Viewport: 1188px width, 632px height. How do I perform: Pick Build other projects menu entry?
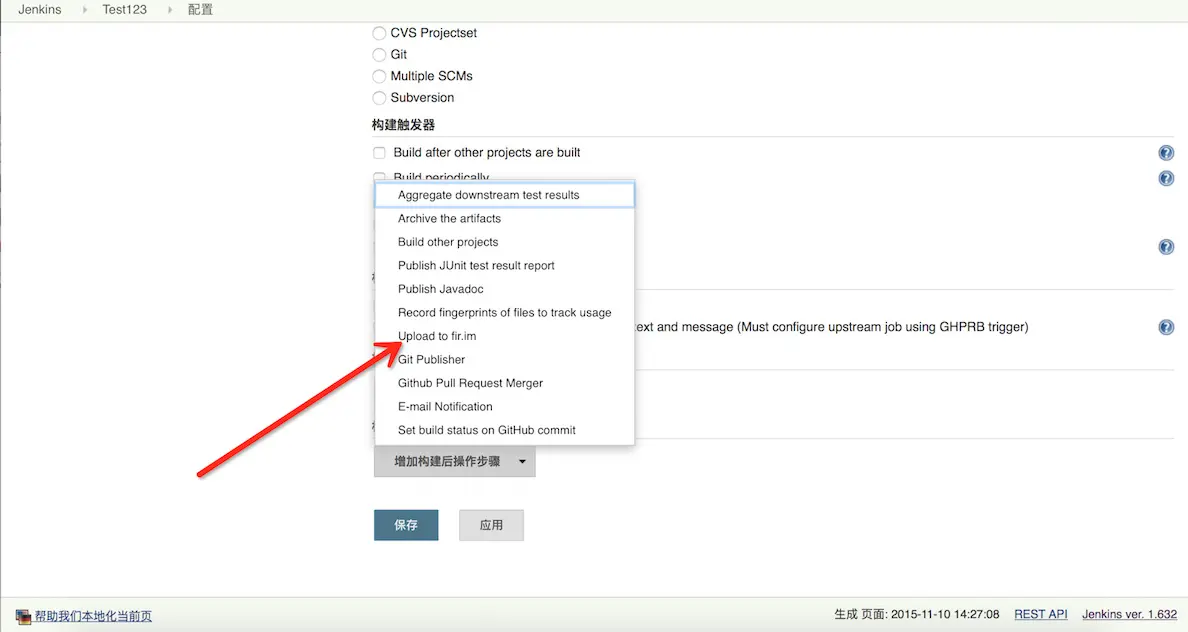click(x=505, y=242)
